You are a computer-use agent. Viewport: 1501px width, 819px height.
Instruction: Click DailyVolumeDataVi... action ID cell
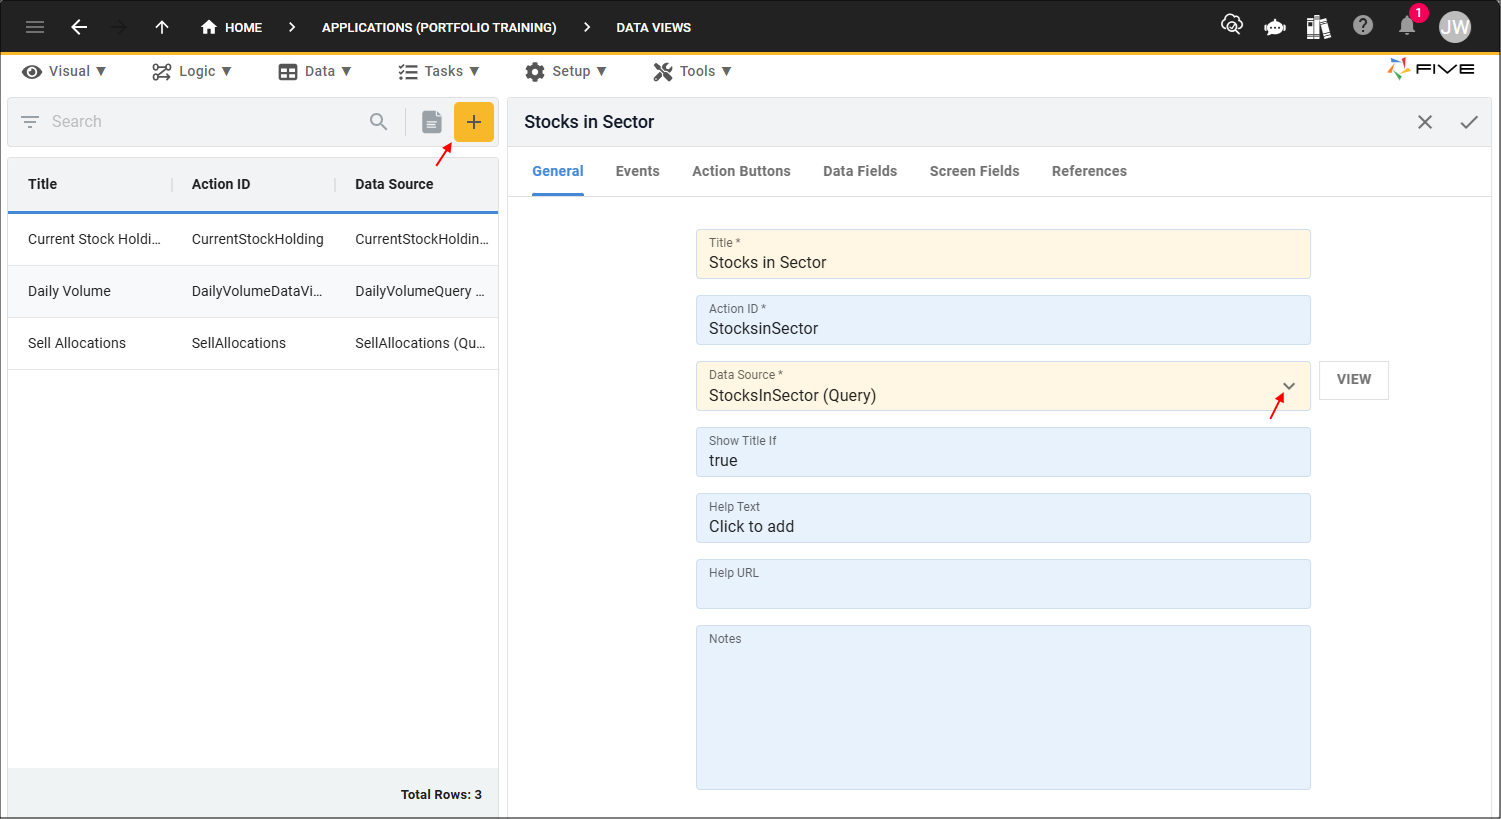(257, 291)
